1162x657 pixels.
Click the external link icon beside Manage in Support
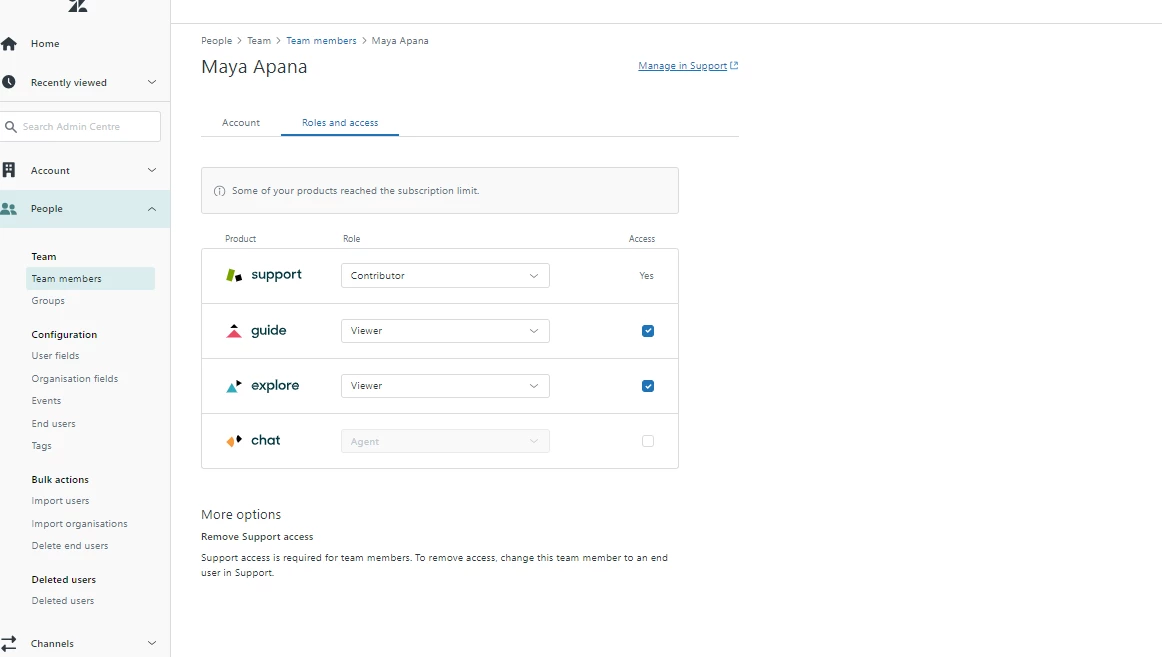734,65
